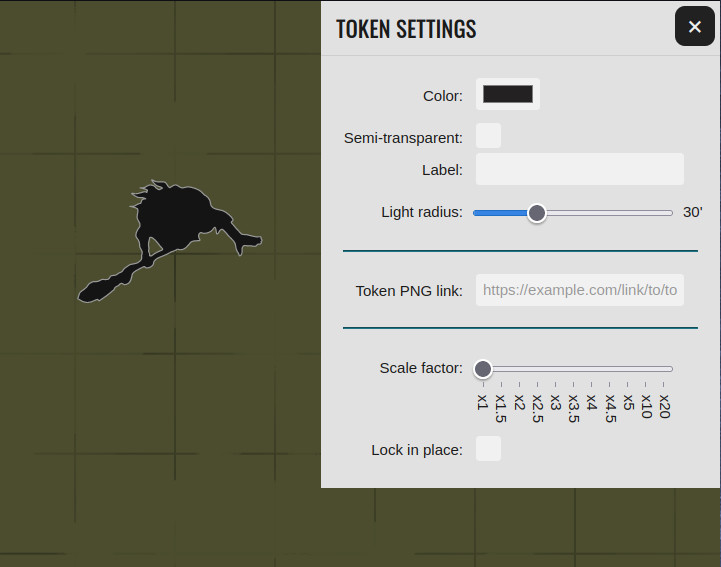The width and height of the screenshot is (721, 567).
Task: Click the Light radius slider handle
Action: pos(537,213)
